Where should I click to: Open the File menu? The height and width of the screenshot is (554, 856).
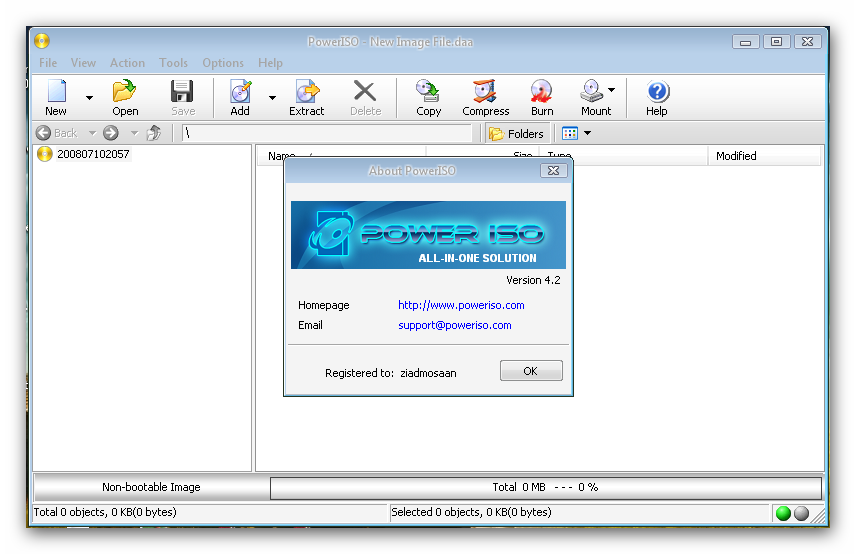tap(48, 63)
